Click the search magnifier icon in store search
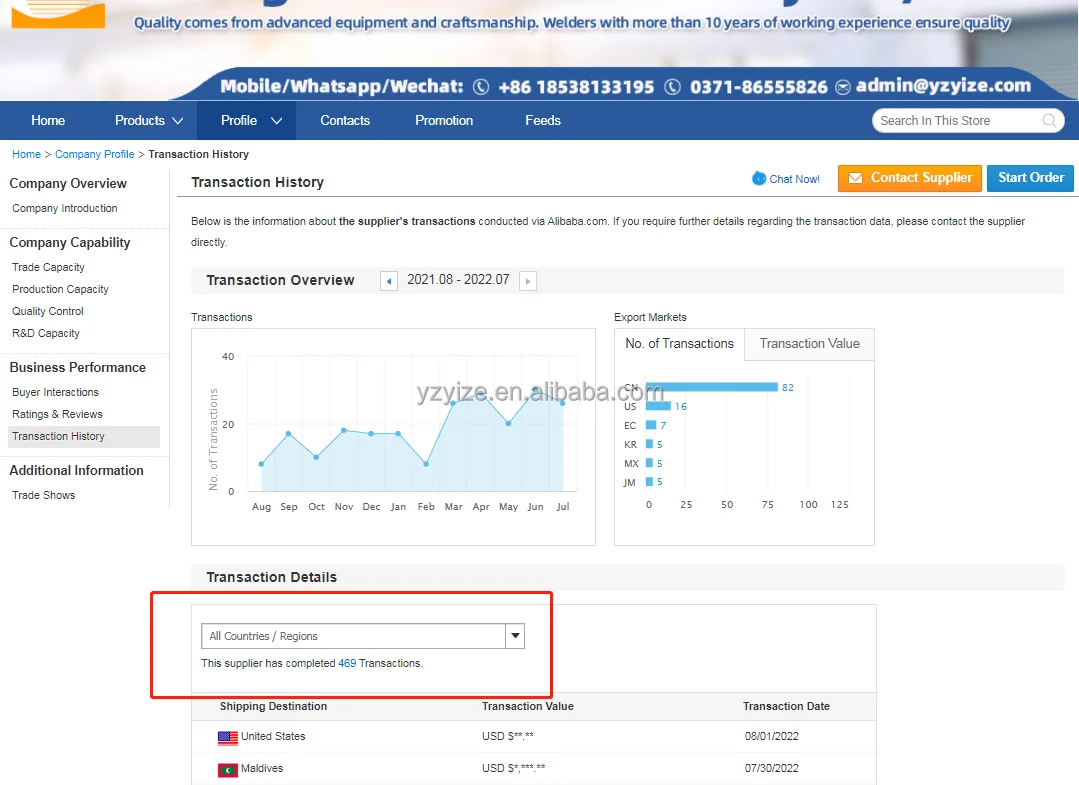The height and width of the screenshot is (785, 1079). click(x=1049, y=121)
